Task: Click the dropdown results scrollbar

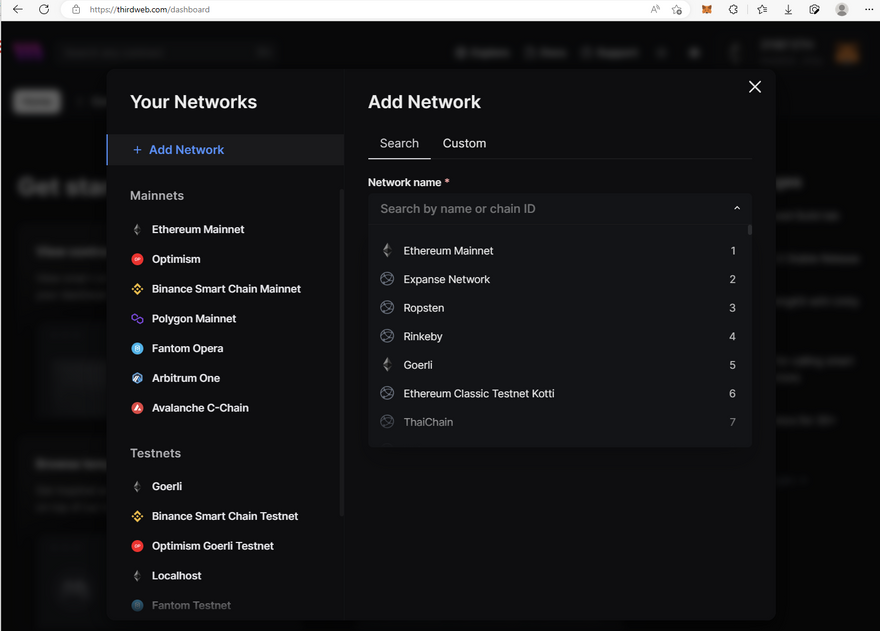Action: point(750,230)
